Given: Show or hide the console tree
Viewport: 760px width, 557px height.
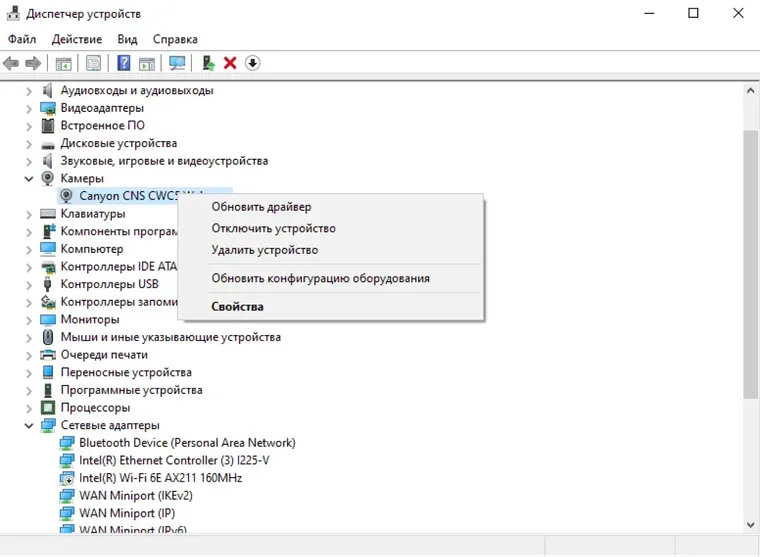Looking at the screenshot, I should point(63,63).
